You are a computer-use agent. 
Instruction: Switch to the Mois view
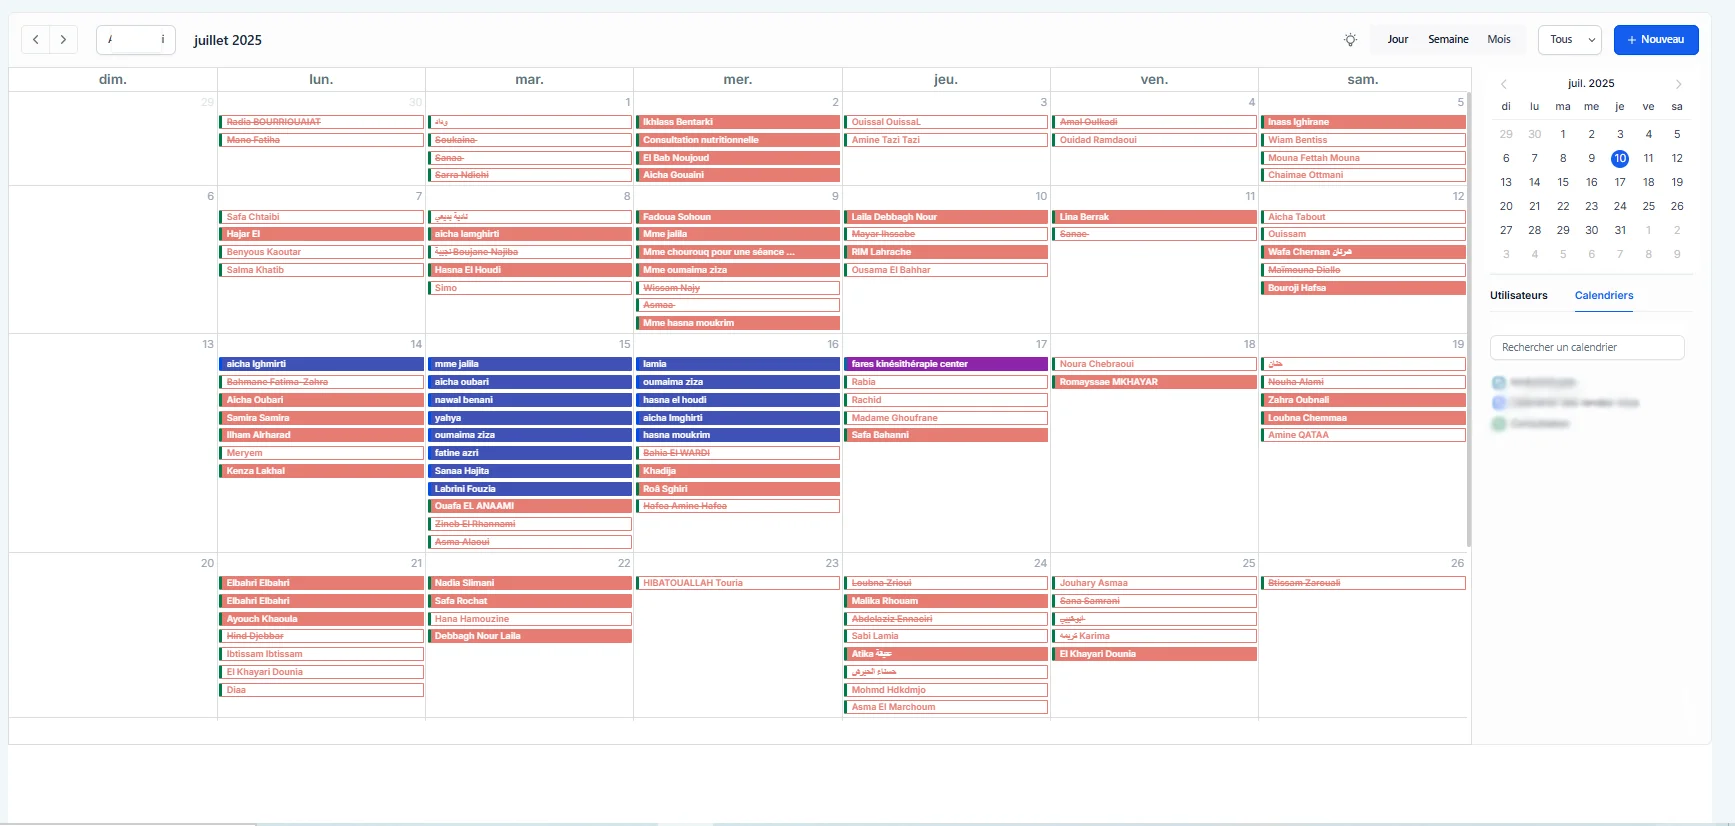[x=1499, y=40]
